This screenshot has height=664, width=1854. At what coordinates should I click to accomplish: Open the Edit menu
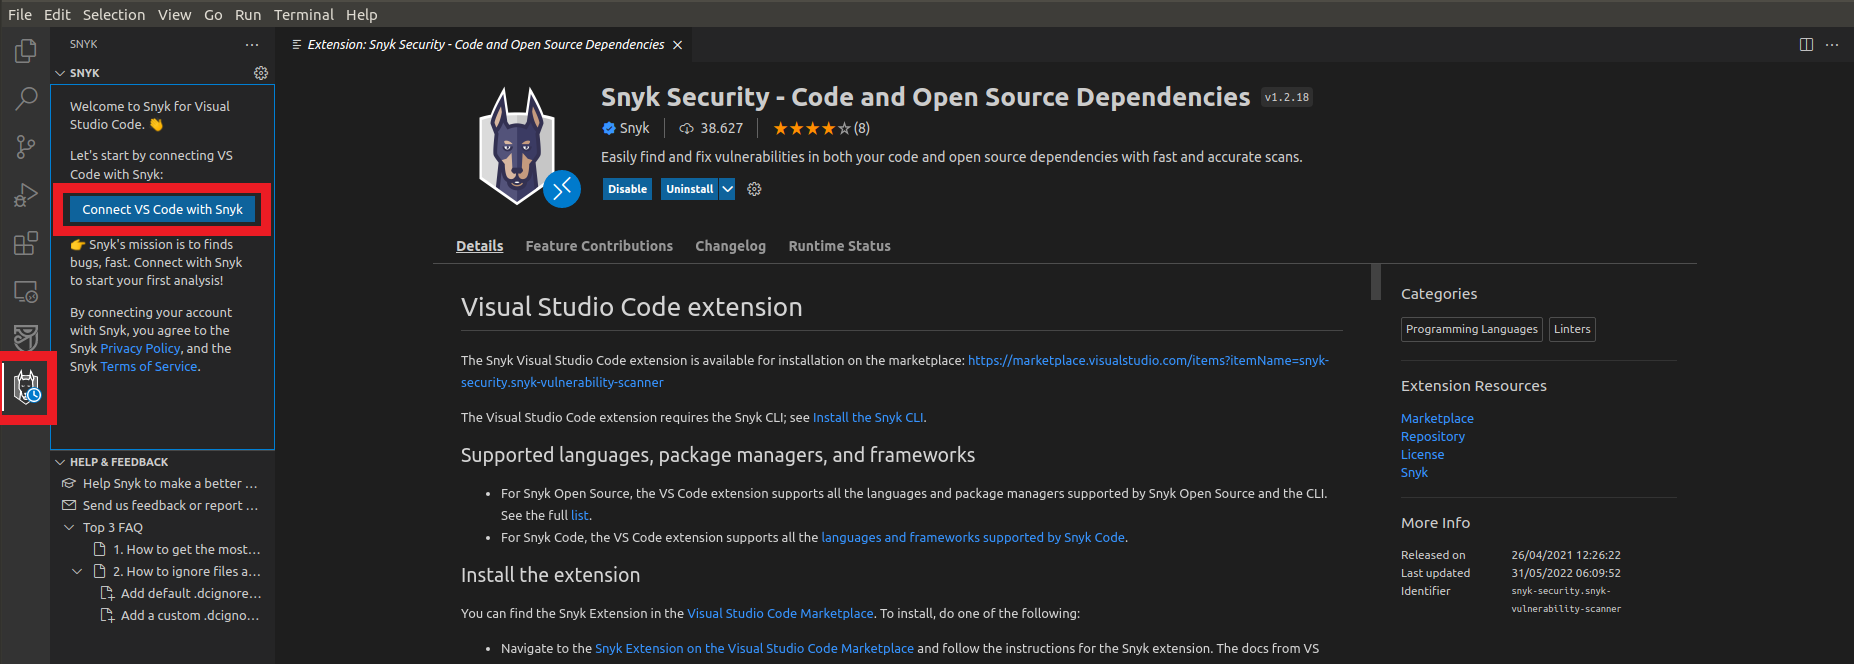57,14
